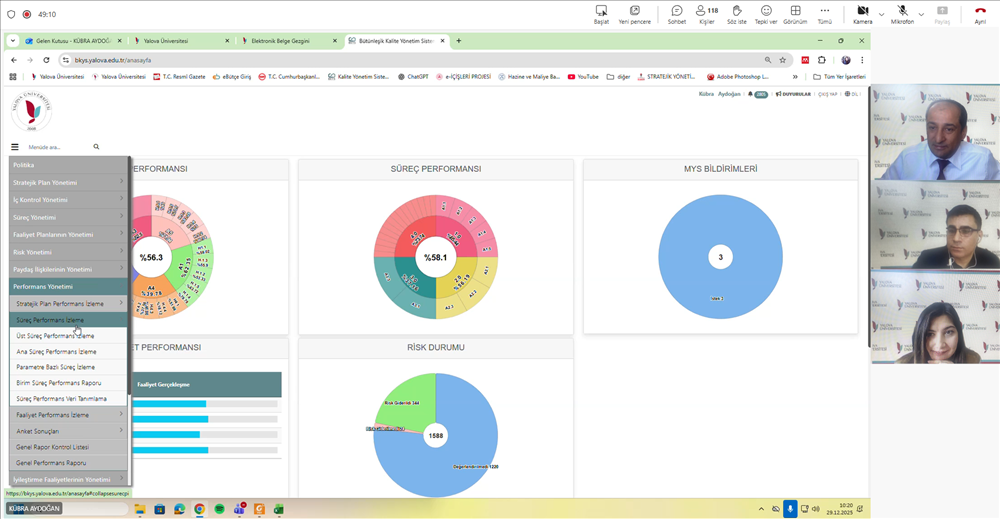The height and width of the screenshot is (519, 1000).
Task: Click the blue MYS Bildirimleri pie chart
Action: (x=720, y=257)
